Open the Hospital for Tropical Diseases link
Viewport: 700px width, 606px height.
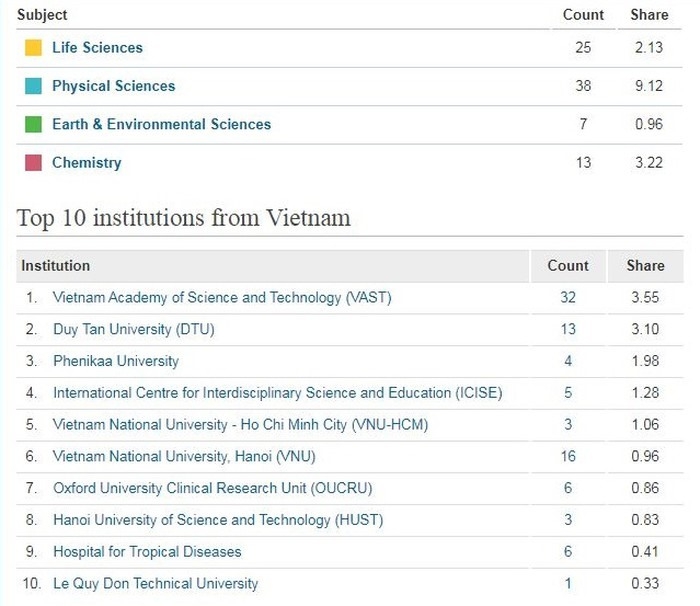coord(147,552)
